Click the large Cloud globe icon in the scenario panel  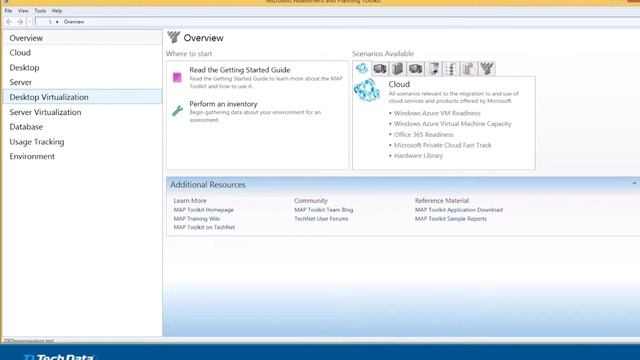[x=367, y=90]
